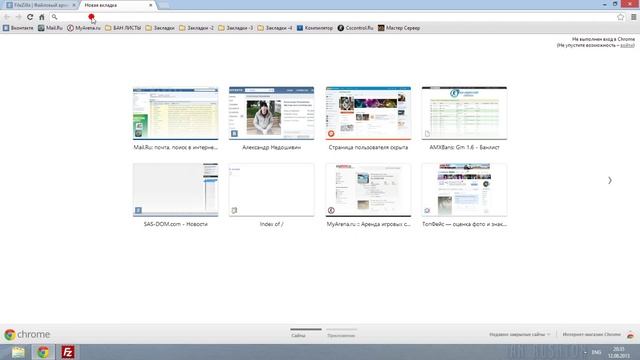Click Chrome icon in the taskbar

tap(43, 352)
